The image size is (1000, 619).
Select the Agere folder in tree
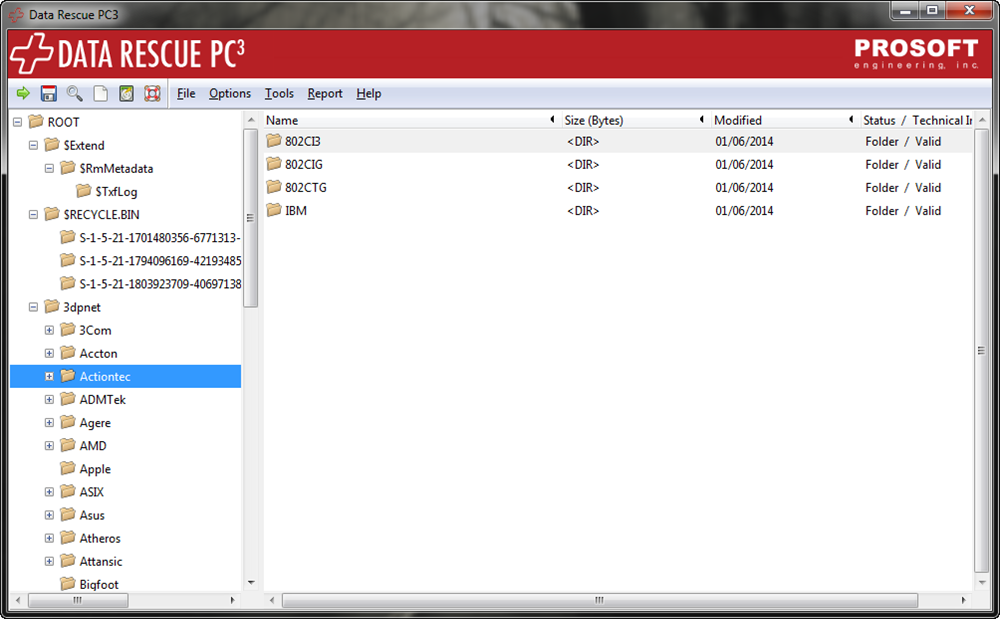[x=85, y=423]
